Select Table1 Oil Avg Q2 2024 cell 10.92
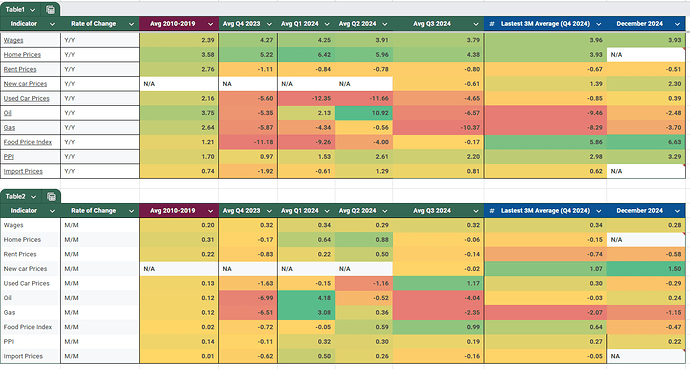The height and width of the screenshot is (369, 690). [x=363, y=113]
